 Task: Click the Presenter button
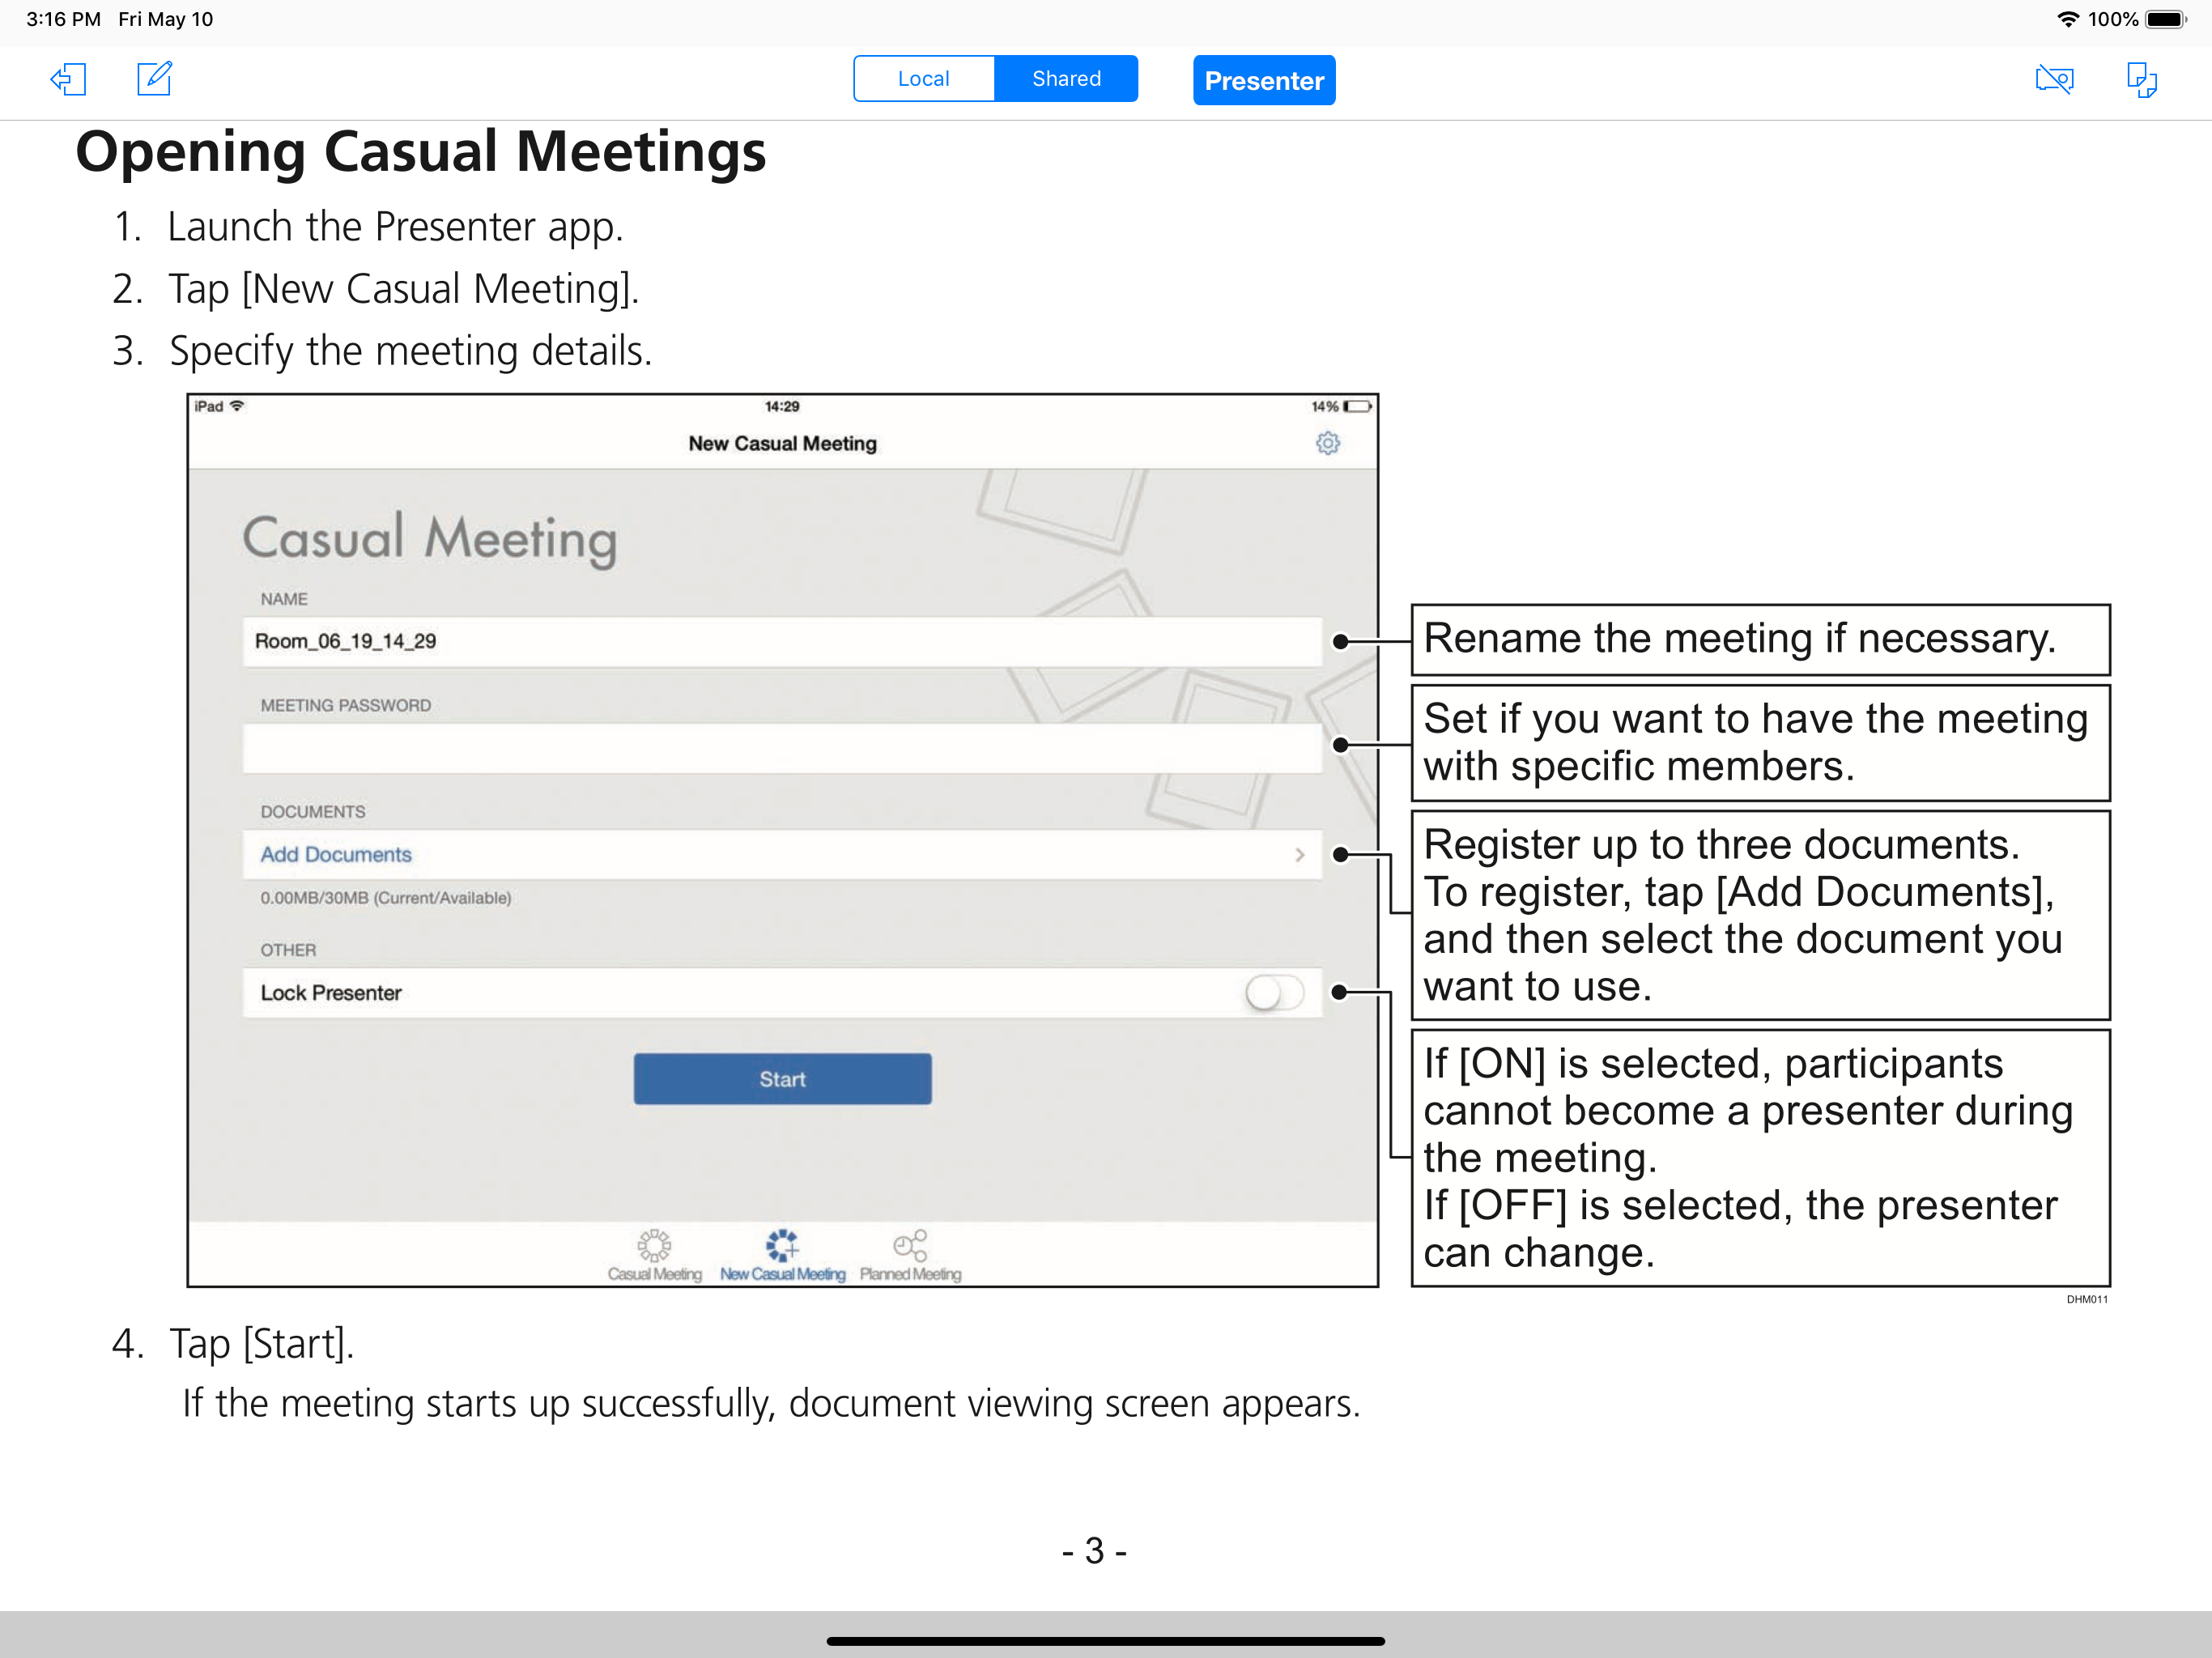coord(1264,80)
